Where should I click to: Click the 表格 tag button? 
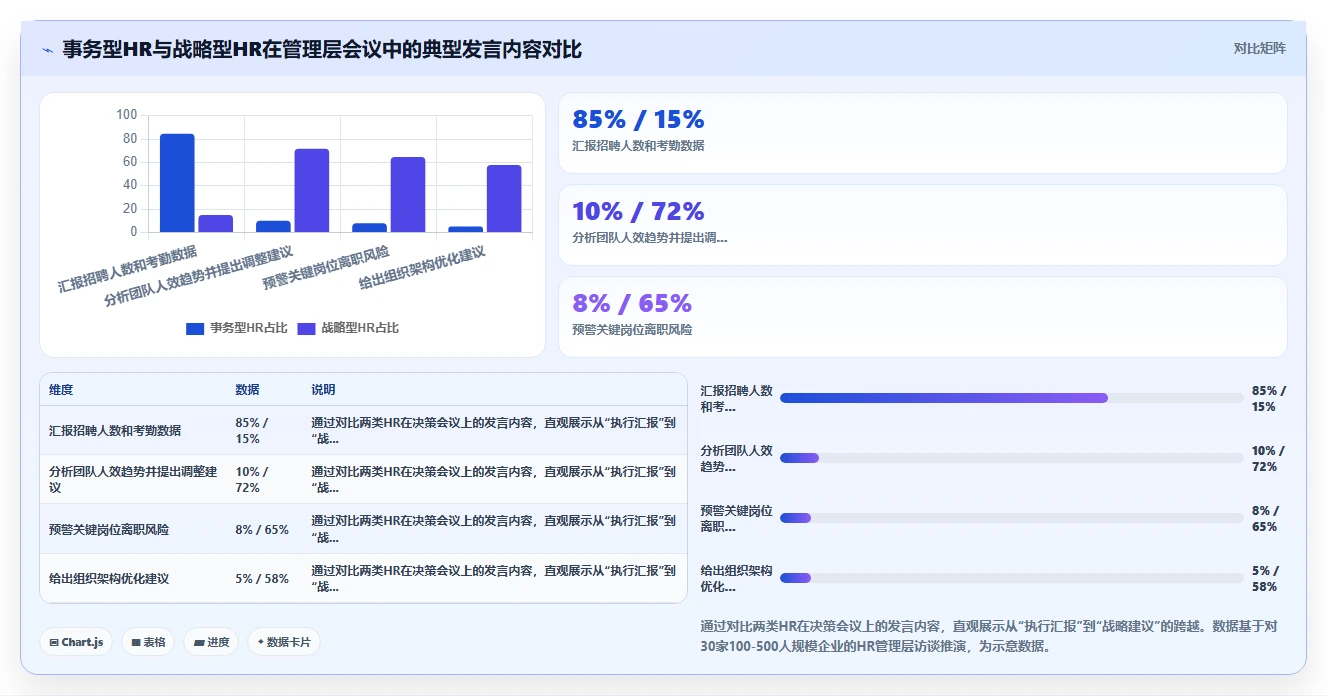click(148, 642)
